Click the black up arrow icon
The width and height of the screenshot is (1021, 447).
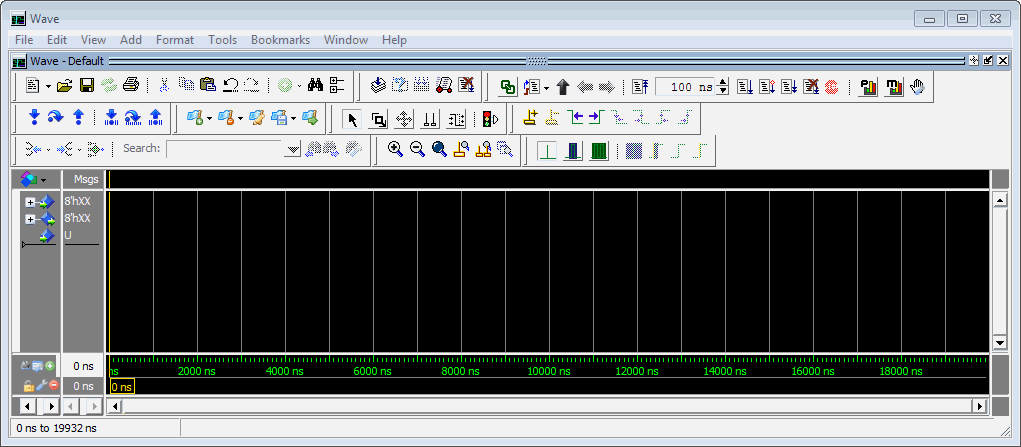pos(563,87)
